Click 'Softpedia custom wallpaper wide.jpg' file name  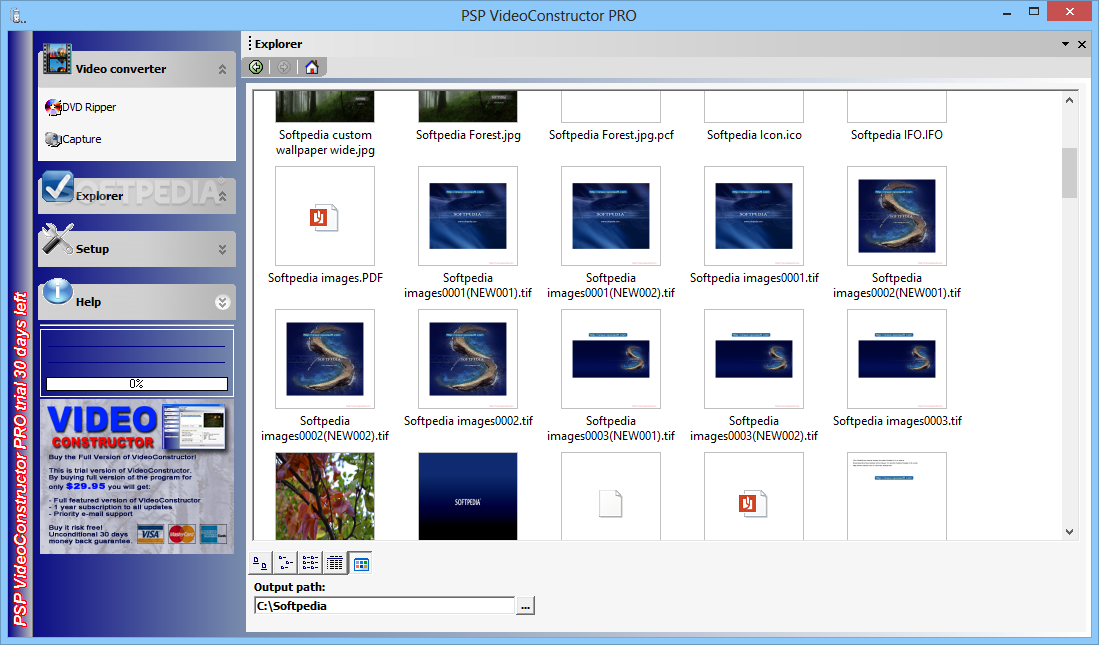click(325, 142)
